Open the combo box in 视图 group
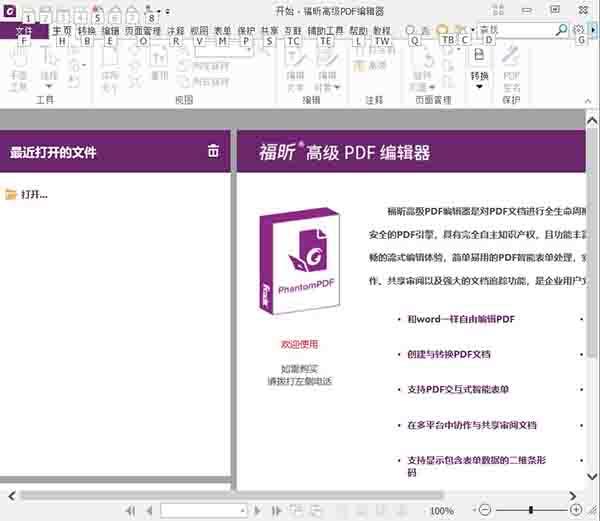This screenshot has width=600, height=521. [223, 51]
